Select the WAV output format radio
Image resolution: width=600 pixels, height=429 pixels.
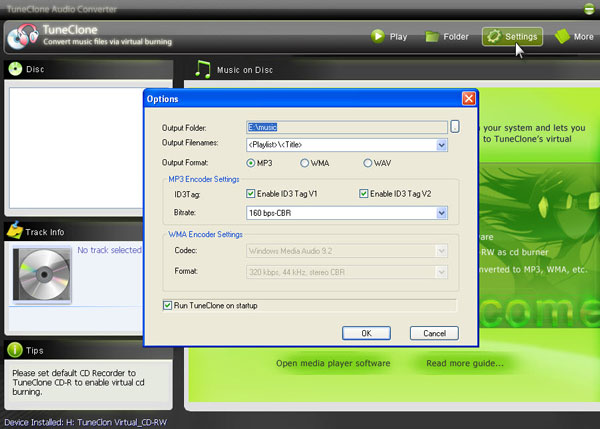[x=367, y=163]
